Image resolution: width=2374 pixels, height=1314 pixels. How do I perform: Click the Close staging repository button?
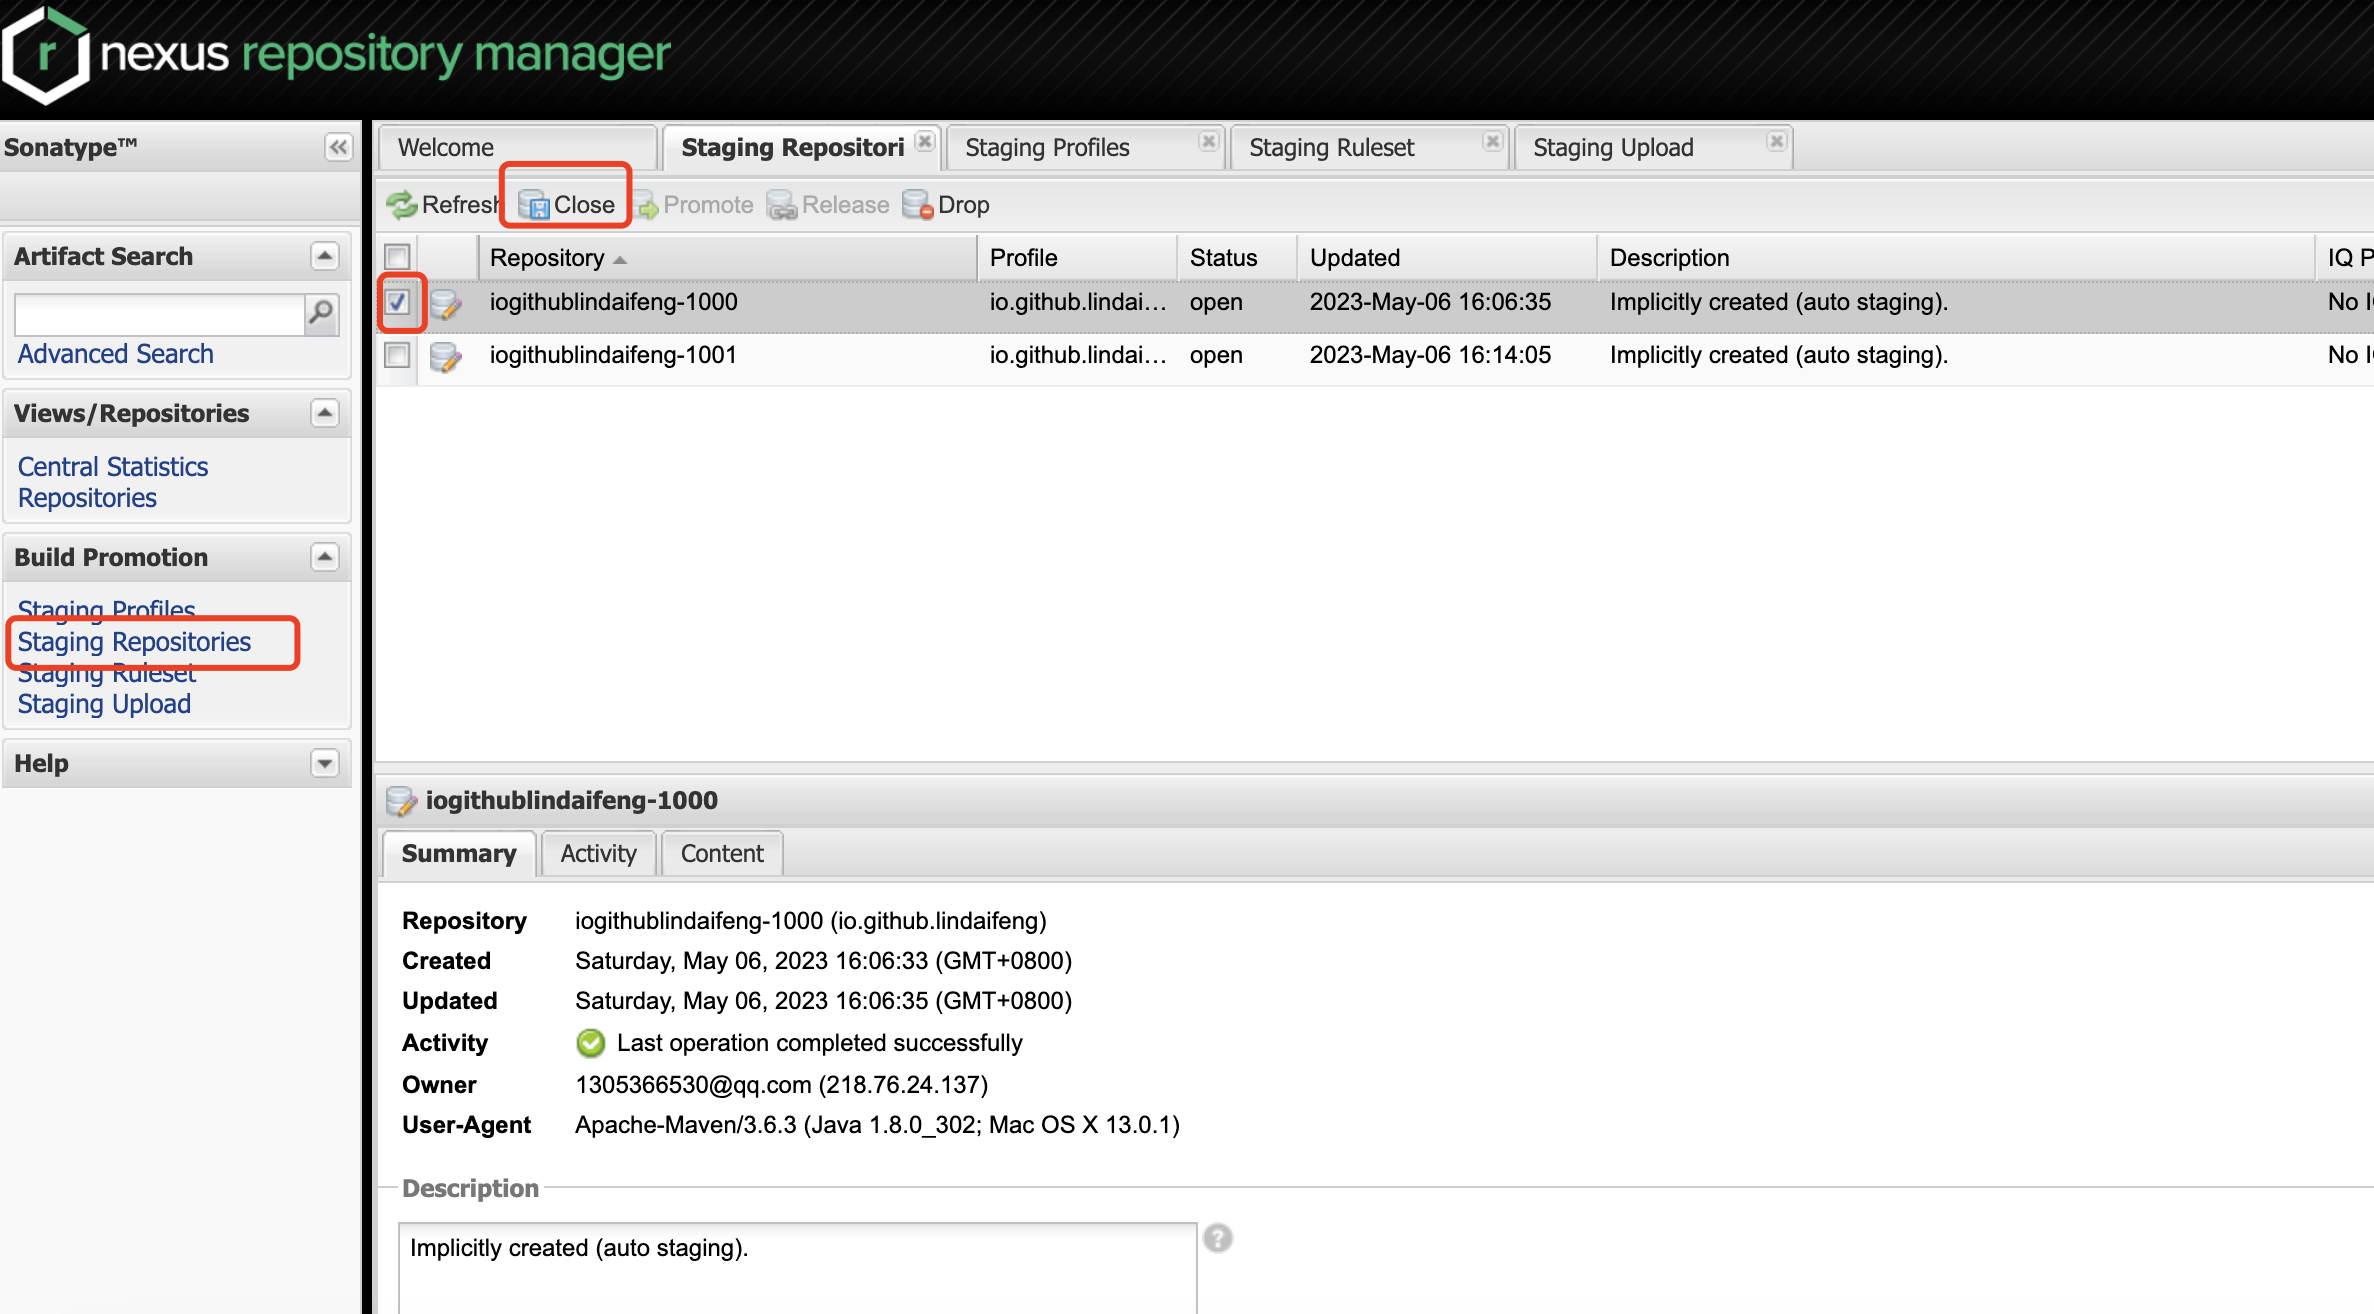pyautogui.click(x=566, y=205)
